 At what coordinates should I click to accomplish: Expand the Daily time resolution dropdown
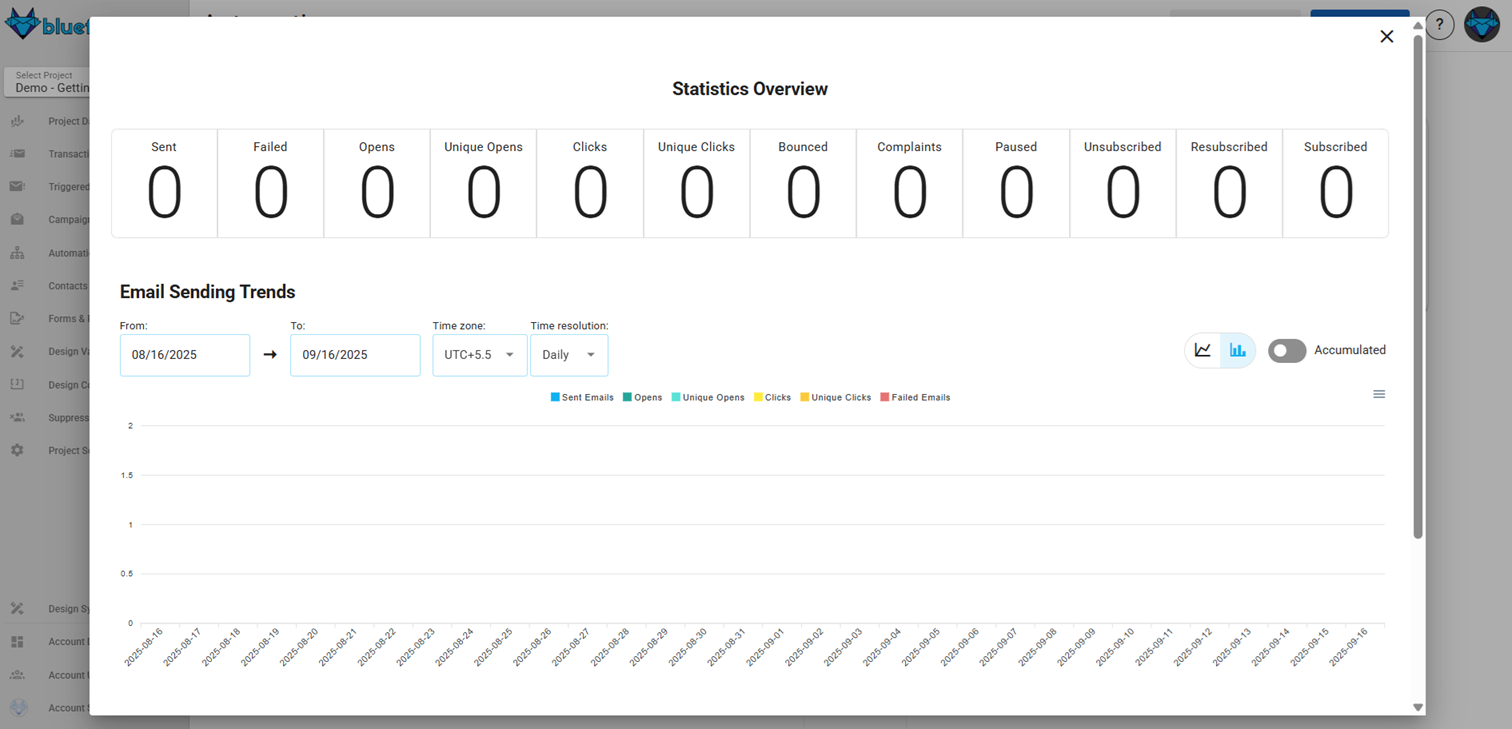569,354
